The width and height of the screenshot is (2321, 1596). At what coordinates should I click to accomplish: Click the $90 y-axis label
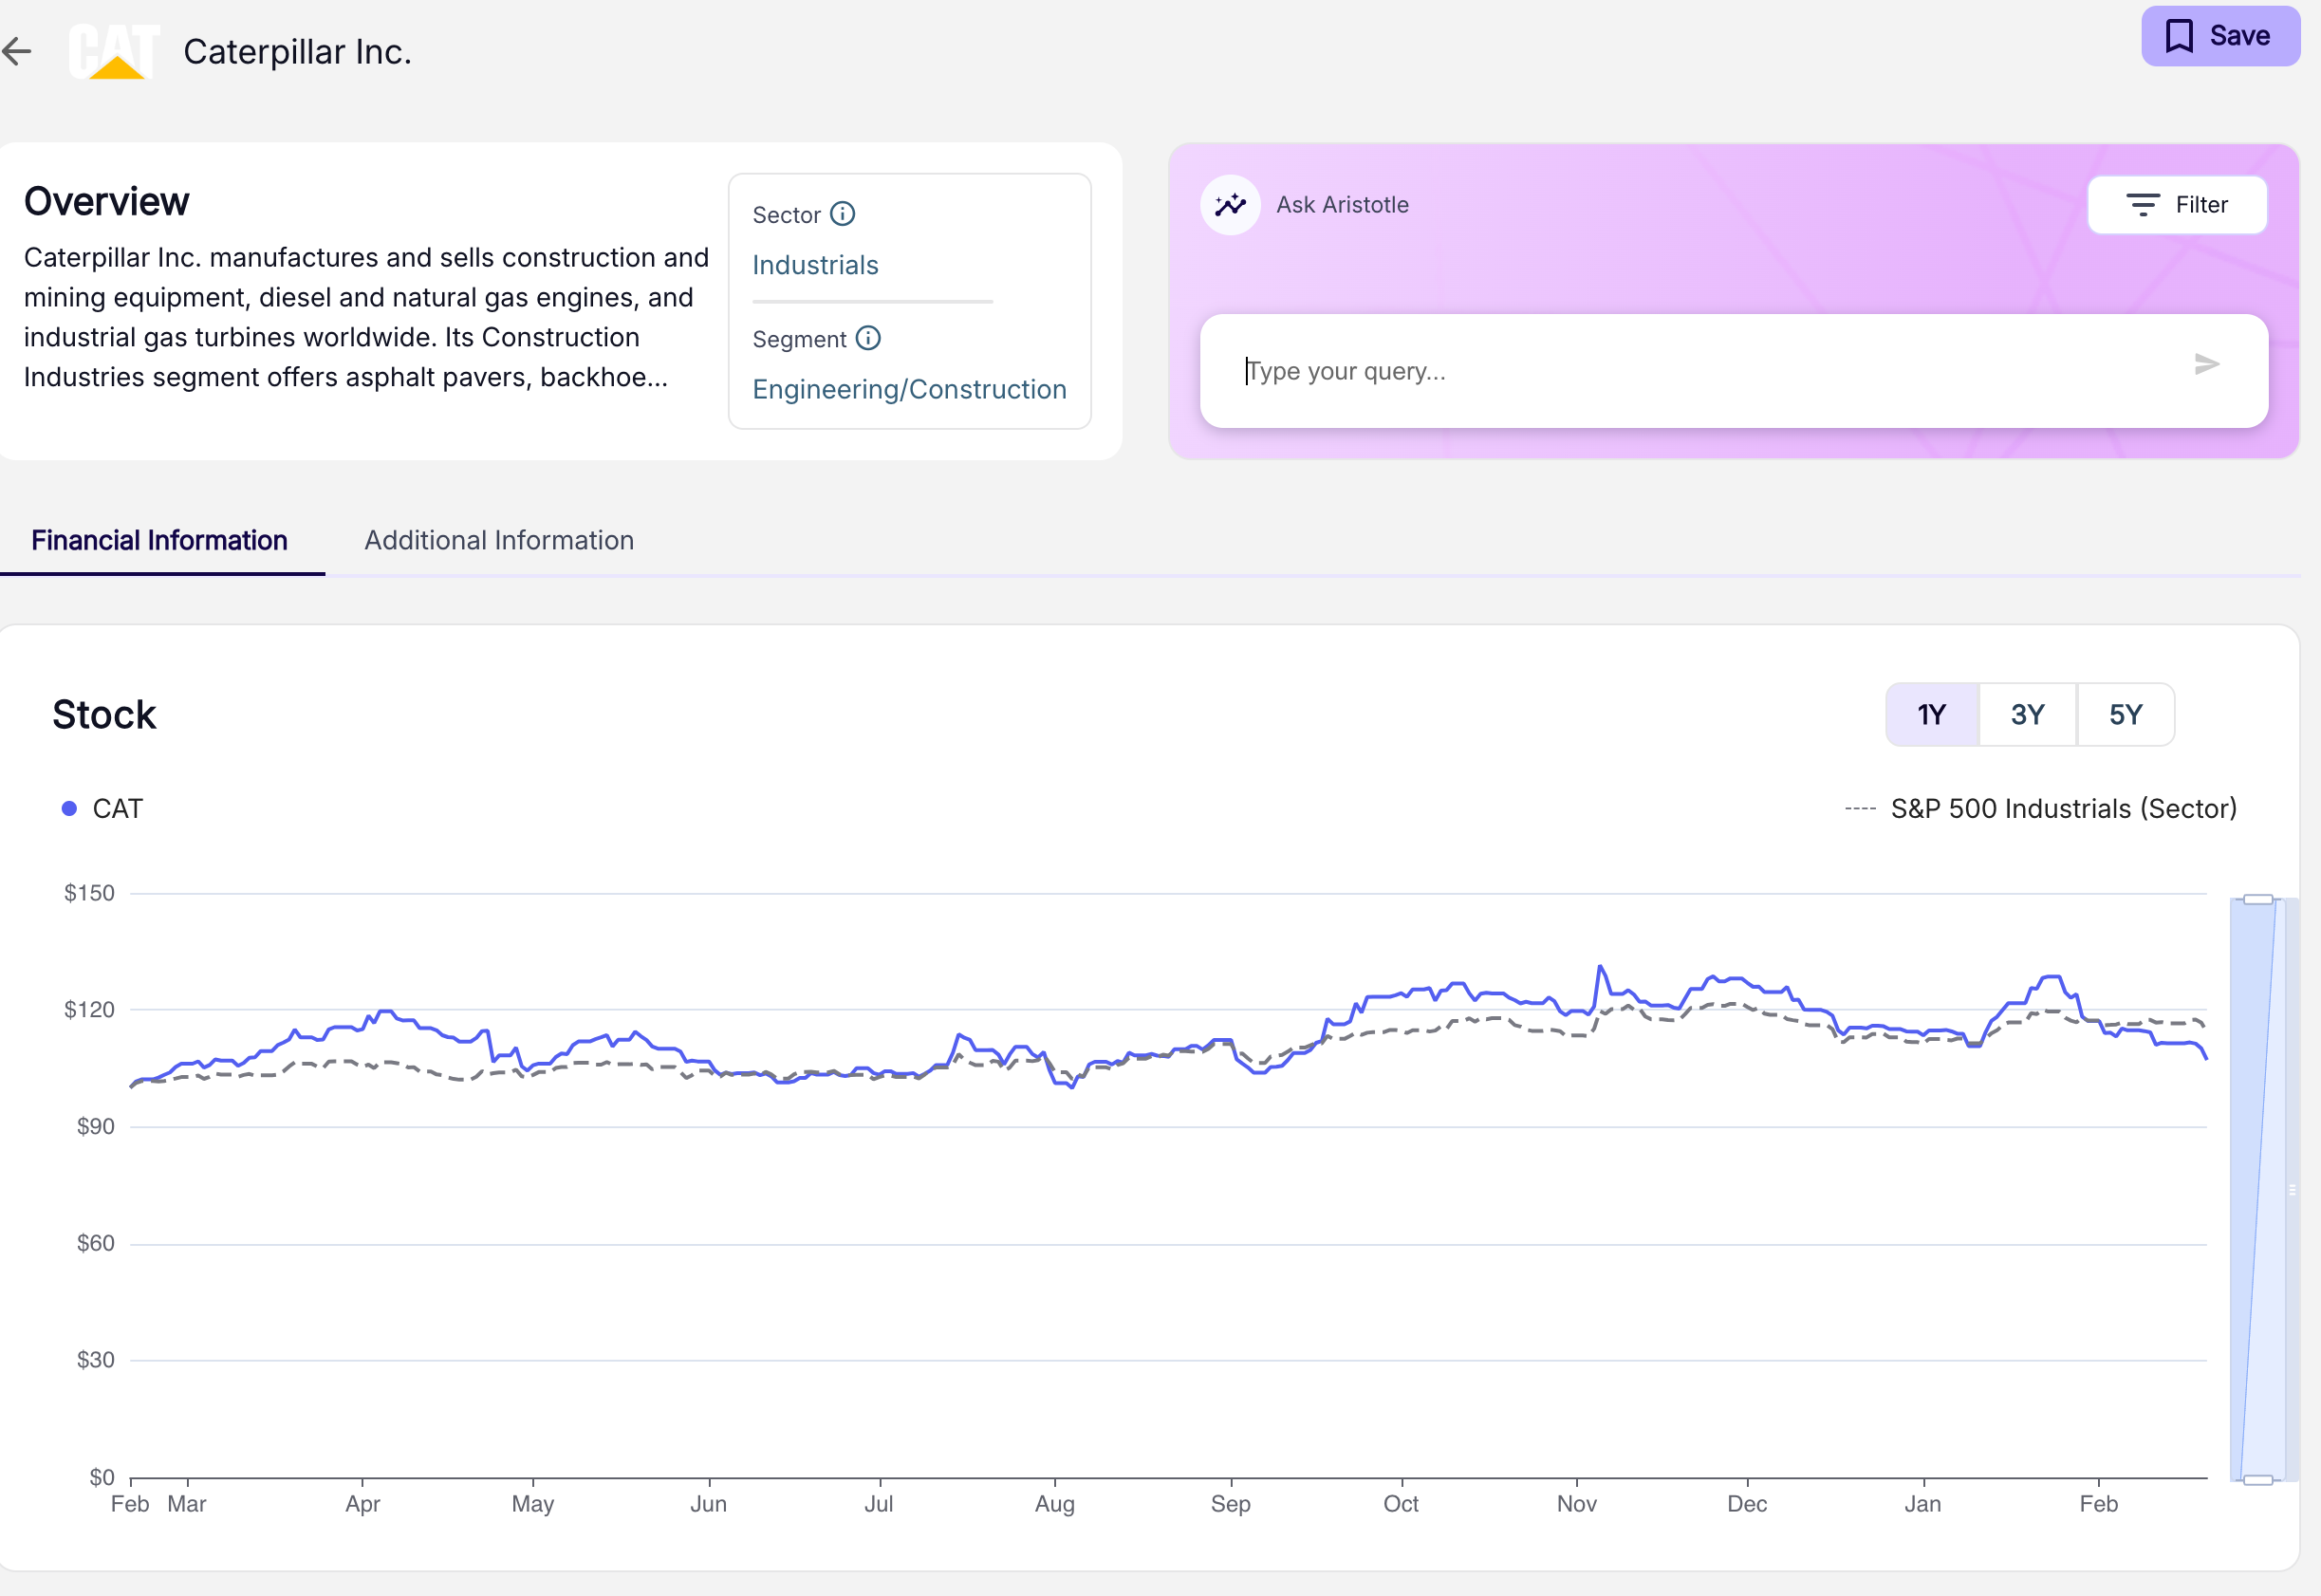click(95, 1127)
